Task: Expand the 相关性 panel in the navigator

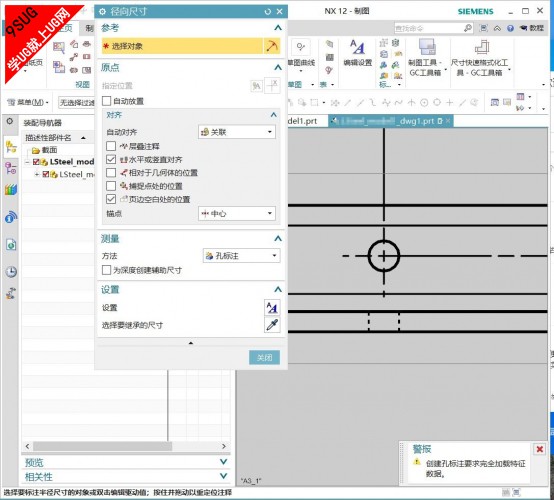Action: pos(223,476)
